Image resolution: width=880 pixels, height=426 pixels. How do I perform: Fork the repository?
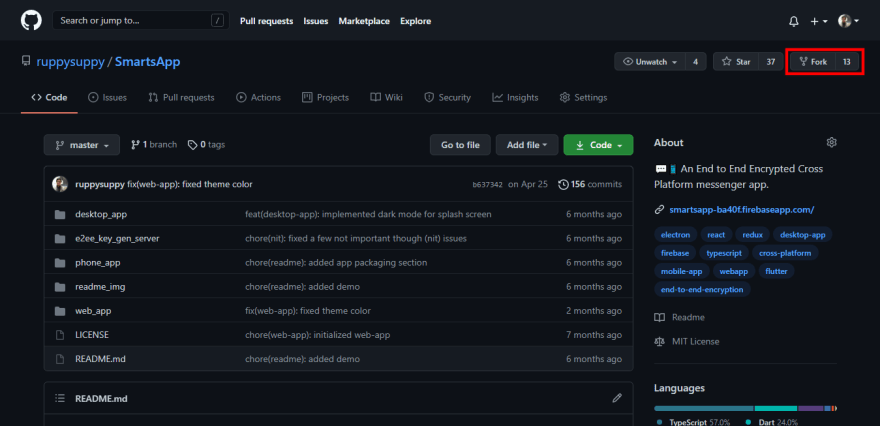[x=813, y=62]
